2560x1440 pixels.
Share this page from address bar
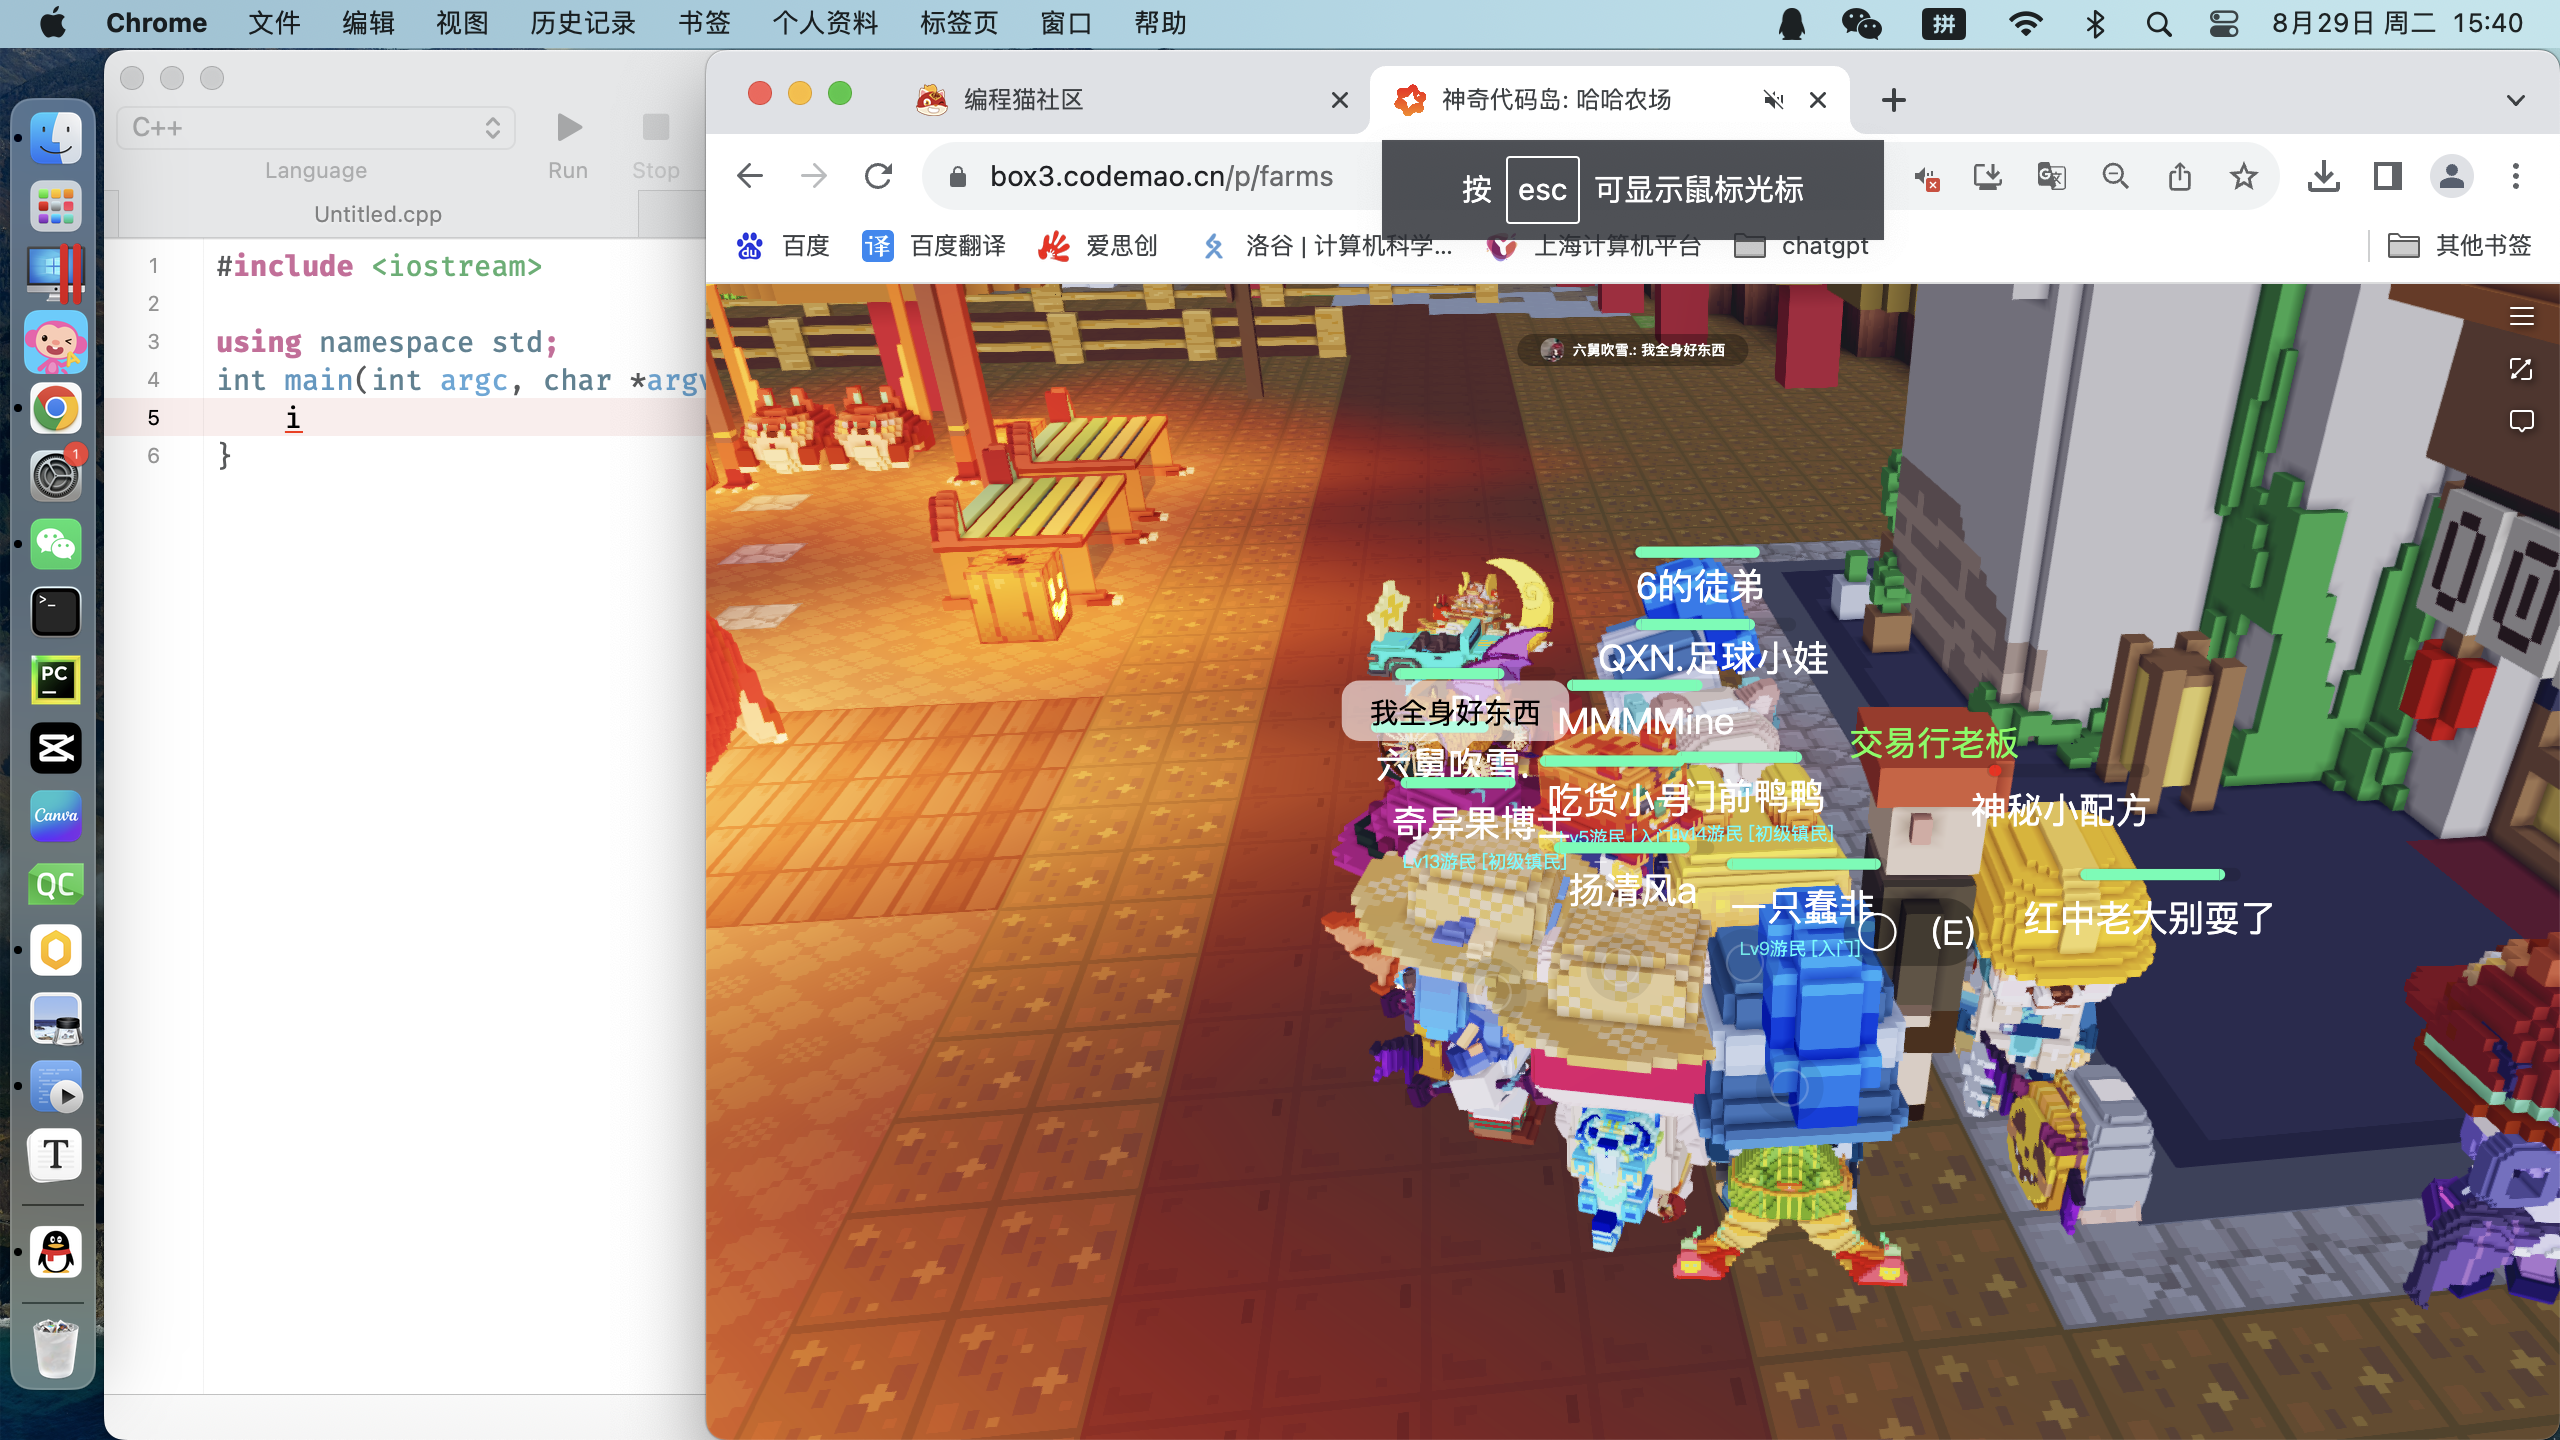coord(2180,177)
